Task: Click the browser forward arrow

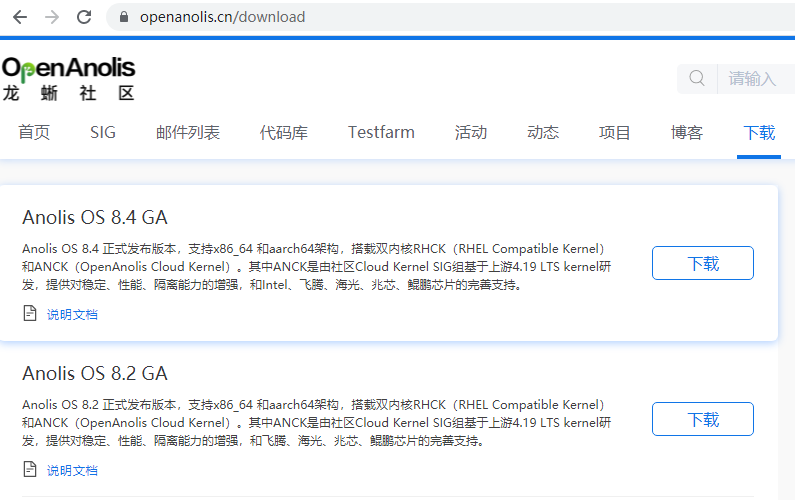Action: click(x=52, y=17)
